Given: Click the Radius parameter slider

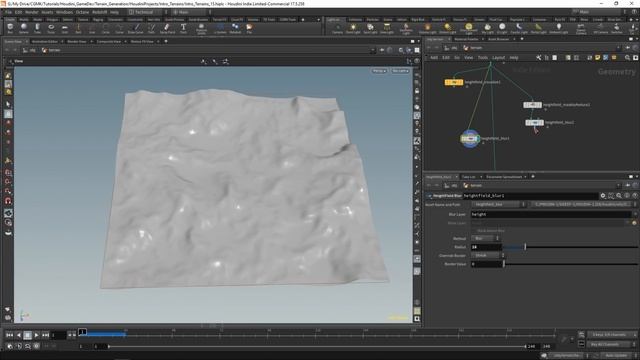Looking at the screenshot, I should point(570,247).
